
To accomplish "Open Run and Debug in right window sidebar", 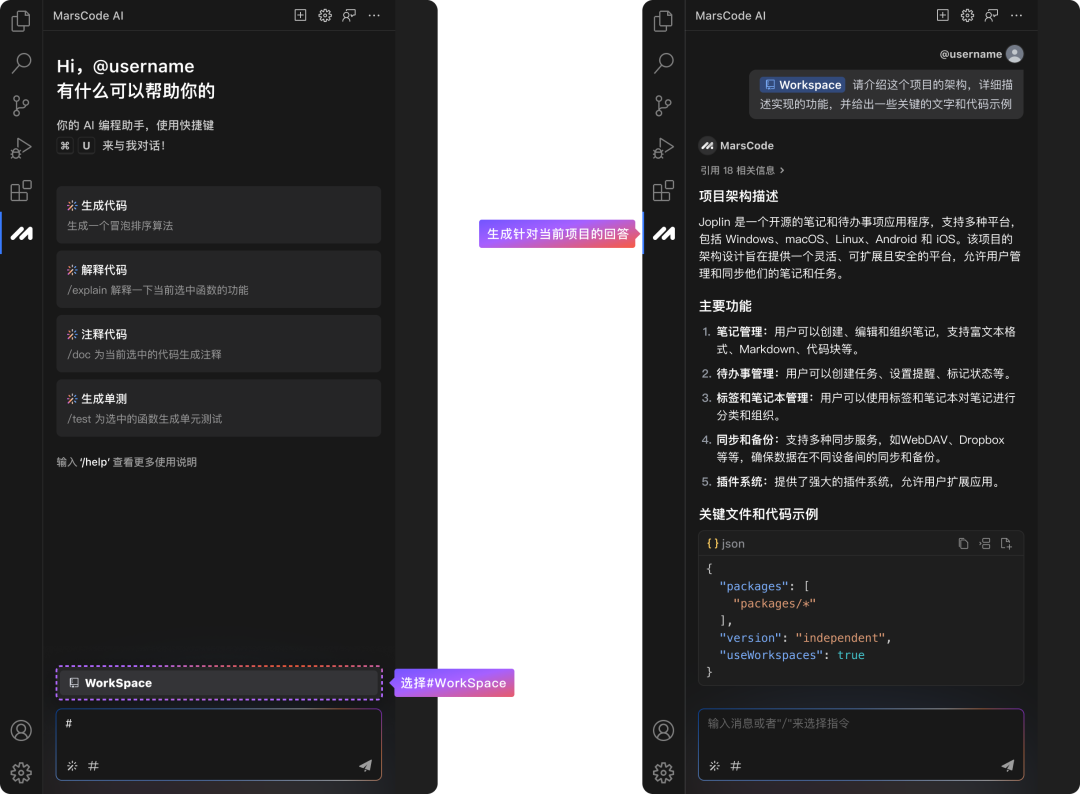I will point(663,148).
